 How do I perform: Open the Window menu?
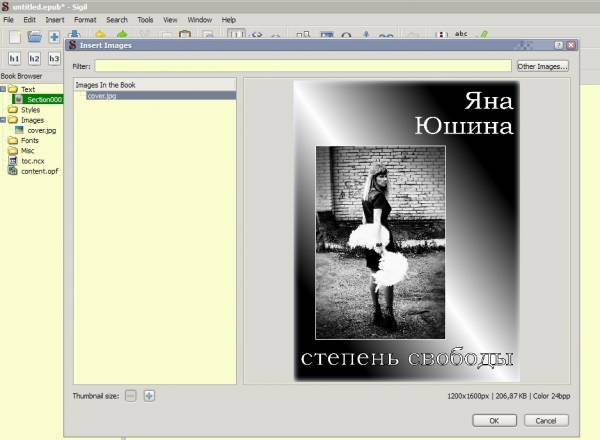click(200, 20)
